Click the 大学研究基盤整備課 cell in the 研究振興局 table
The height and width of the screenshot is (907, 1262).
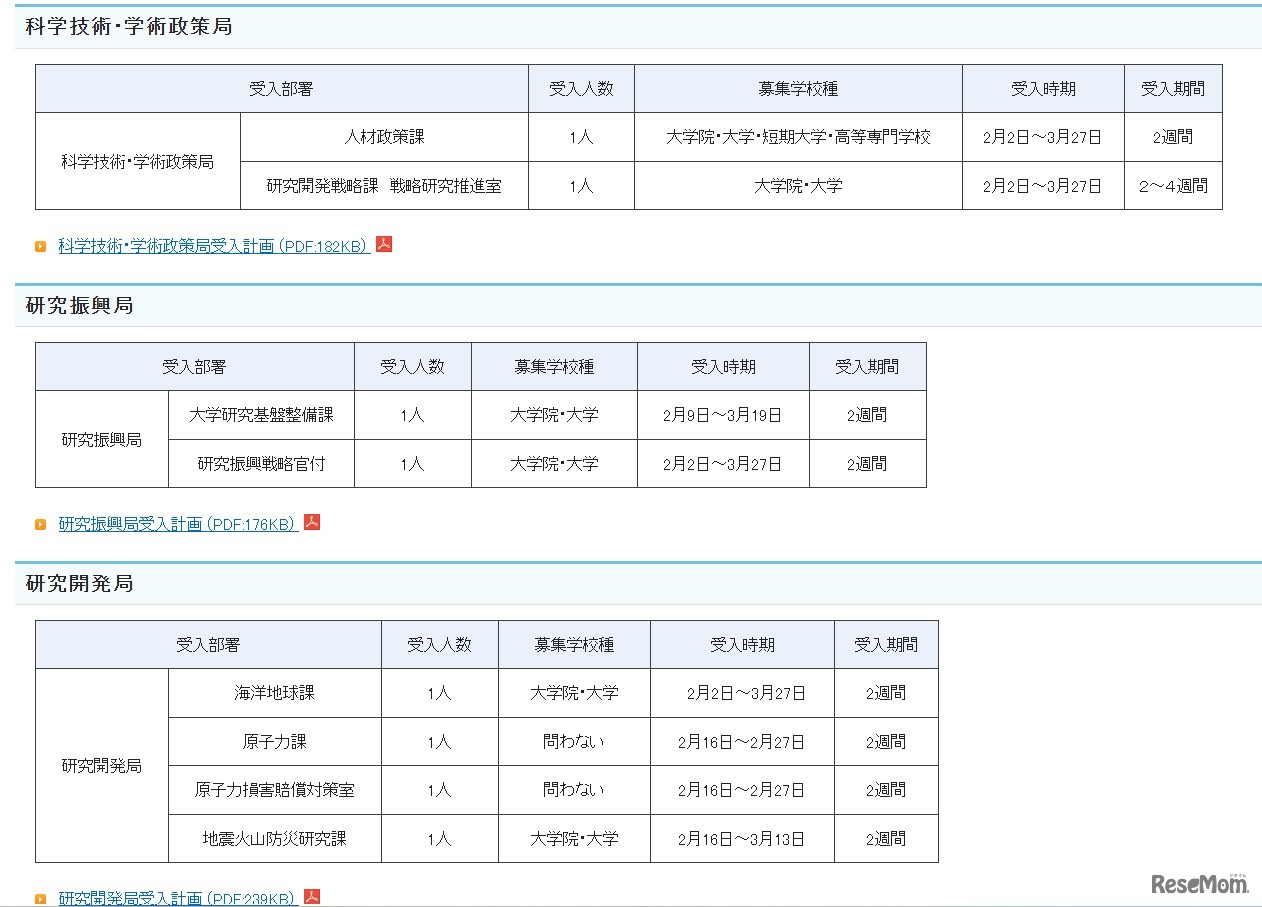click(x=261, y=415)
